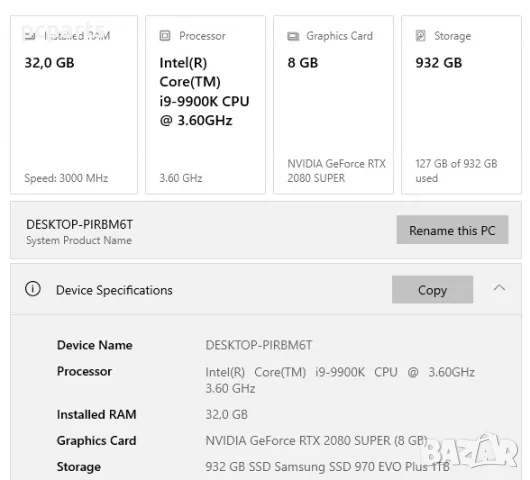This screenshot has height=480, width=530.
Task: Click the Device Specifications info icon
Action: (x=33, y=289)
